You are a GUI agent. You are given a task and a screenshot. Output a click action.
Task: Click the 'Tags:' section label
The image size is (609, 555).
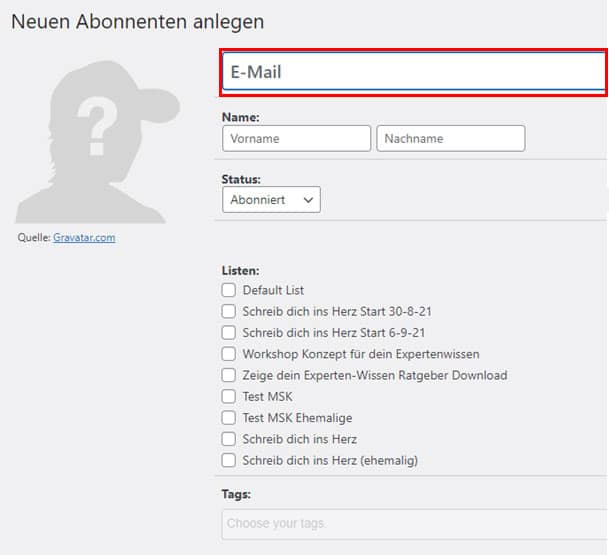pyautogui.click(x=236, y=494)
